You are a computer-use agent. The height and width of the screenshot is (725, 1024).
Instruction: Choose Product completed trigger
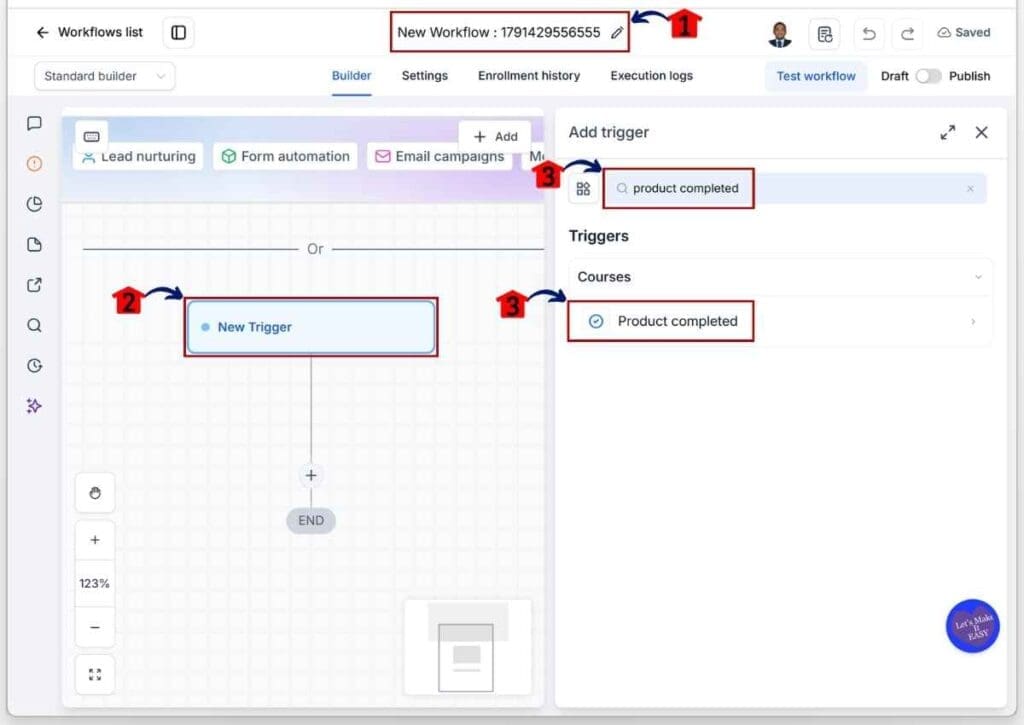pos(780,321)
